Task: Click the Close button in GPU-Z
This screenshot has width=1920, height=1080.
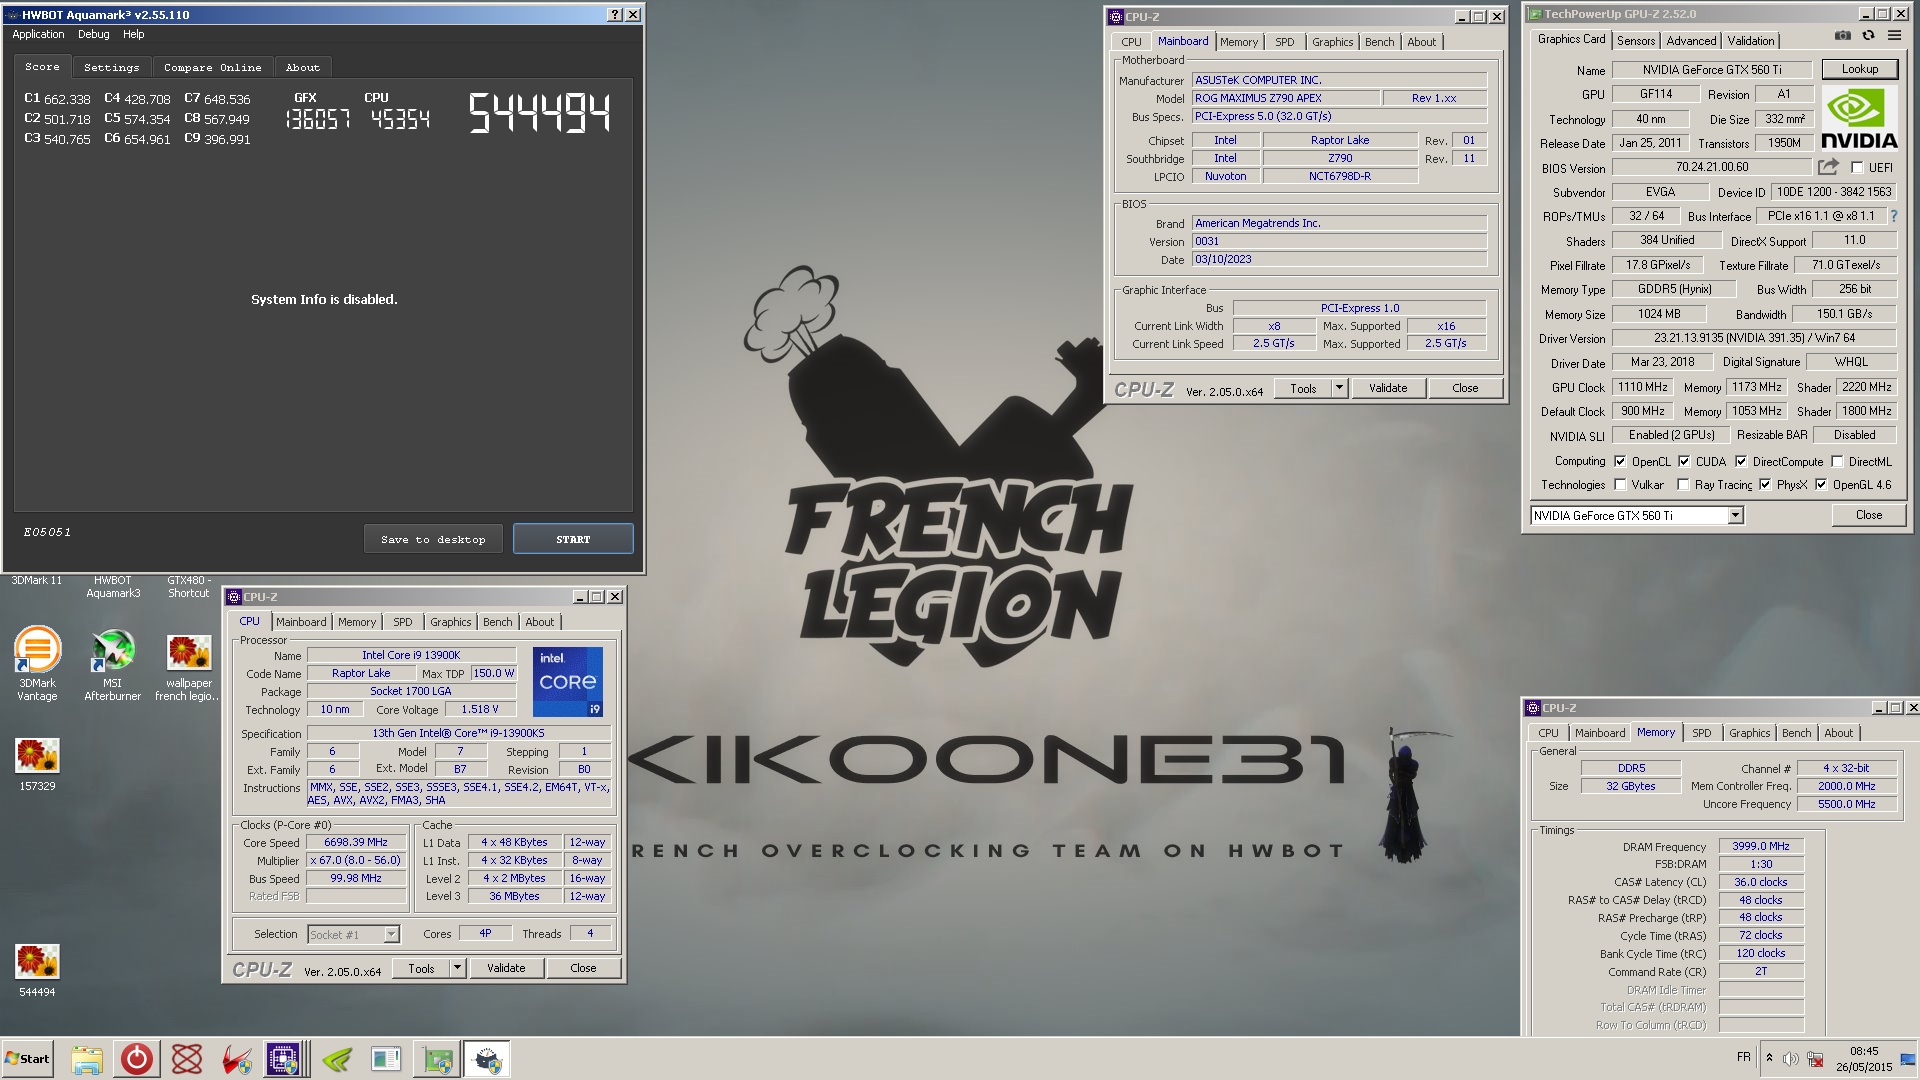Action: [1868, 515]
